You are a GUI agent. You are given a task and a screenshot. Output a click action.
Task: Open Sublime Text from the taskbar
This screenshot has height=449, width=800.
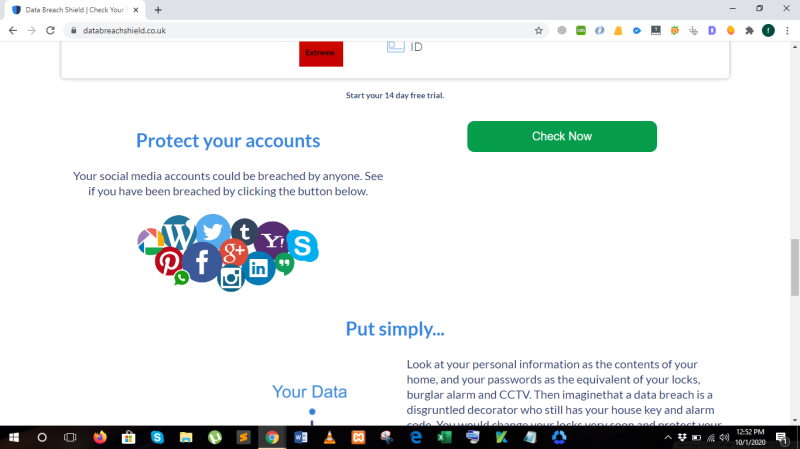point(243,437)
